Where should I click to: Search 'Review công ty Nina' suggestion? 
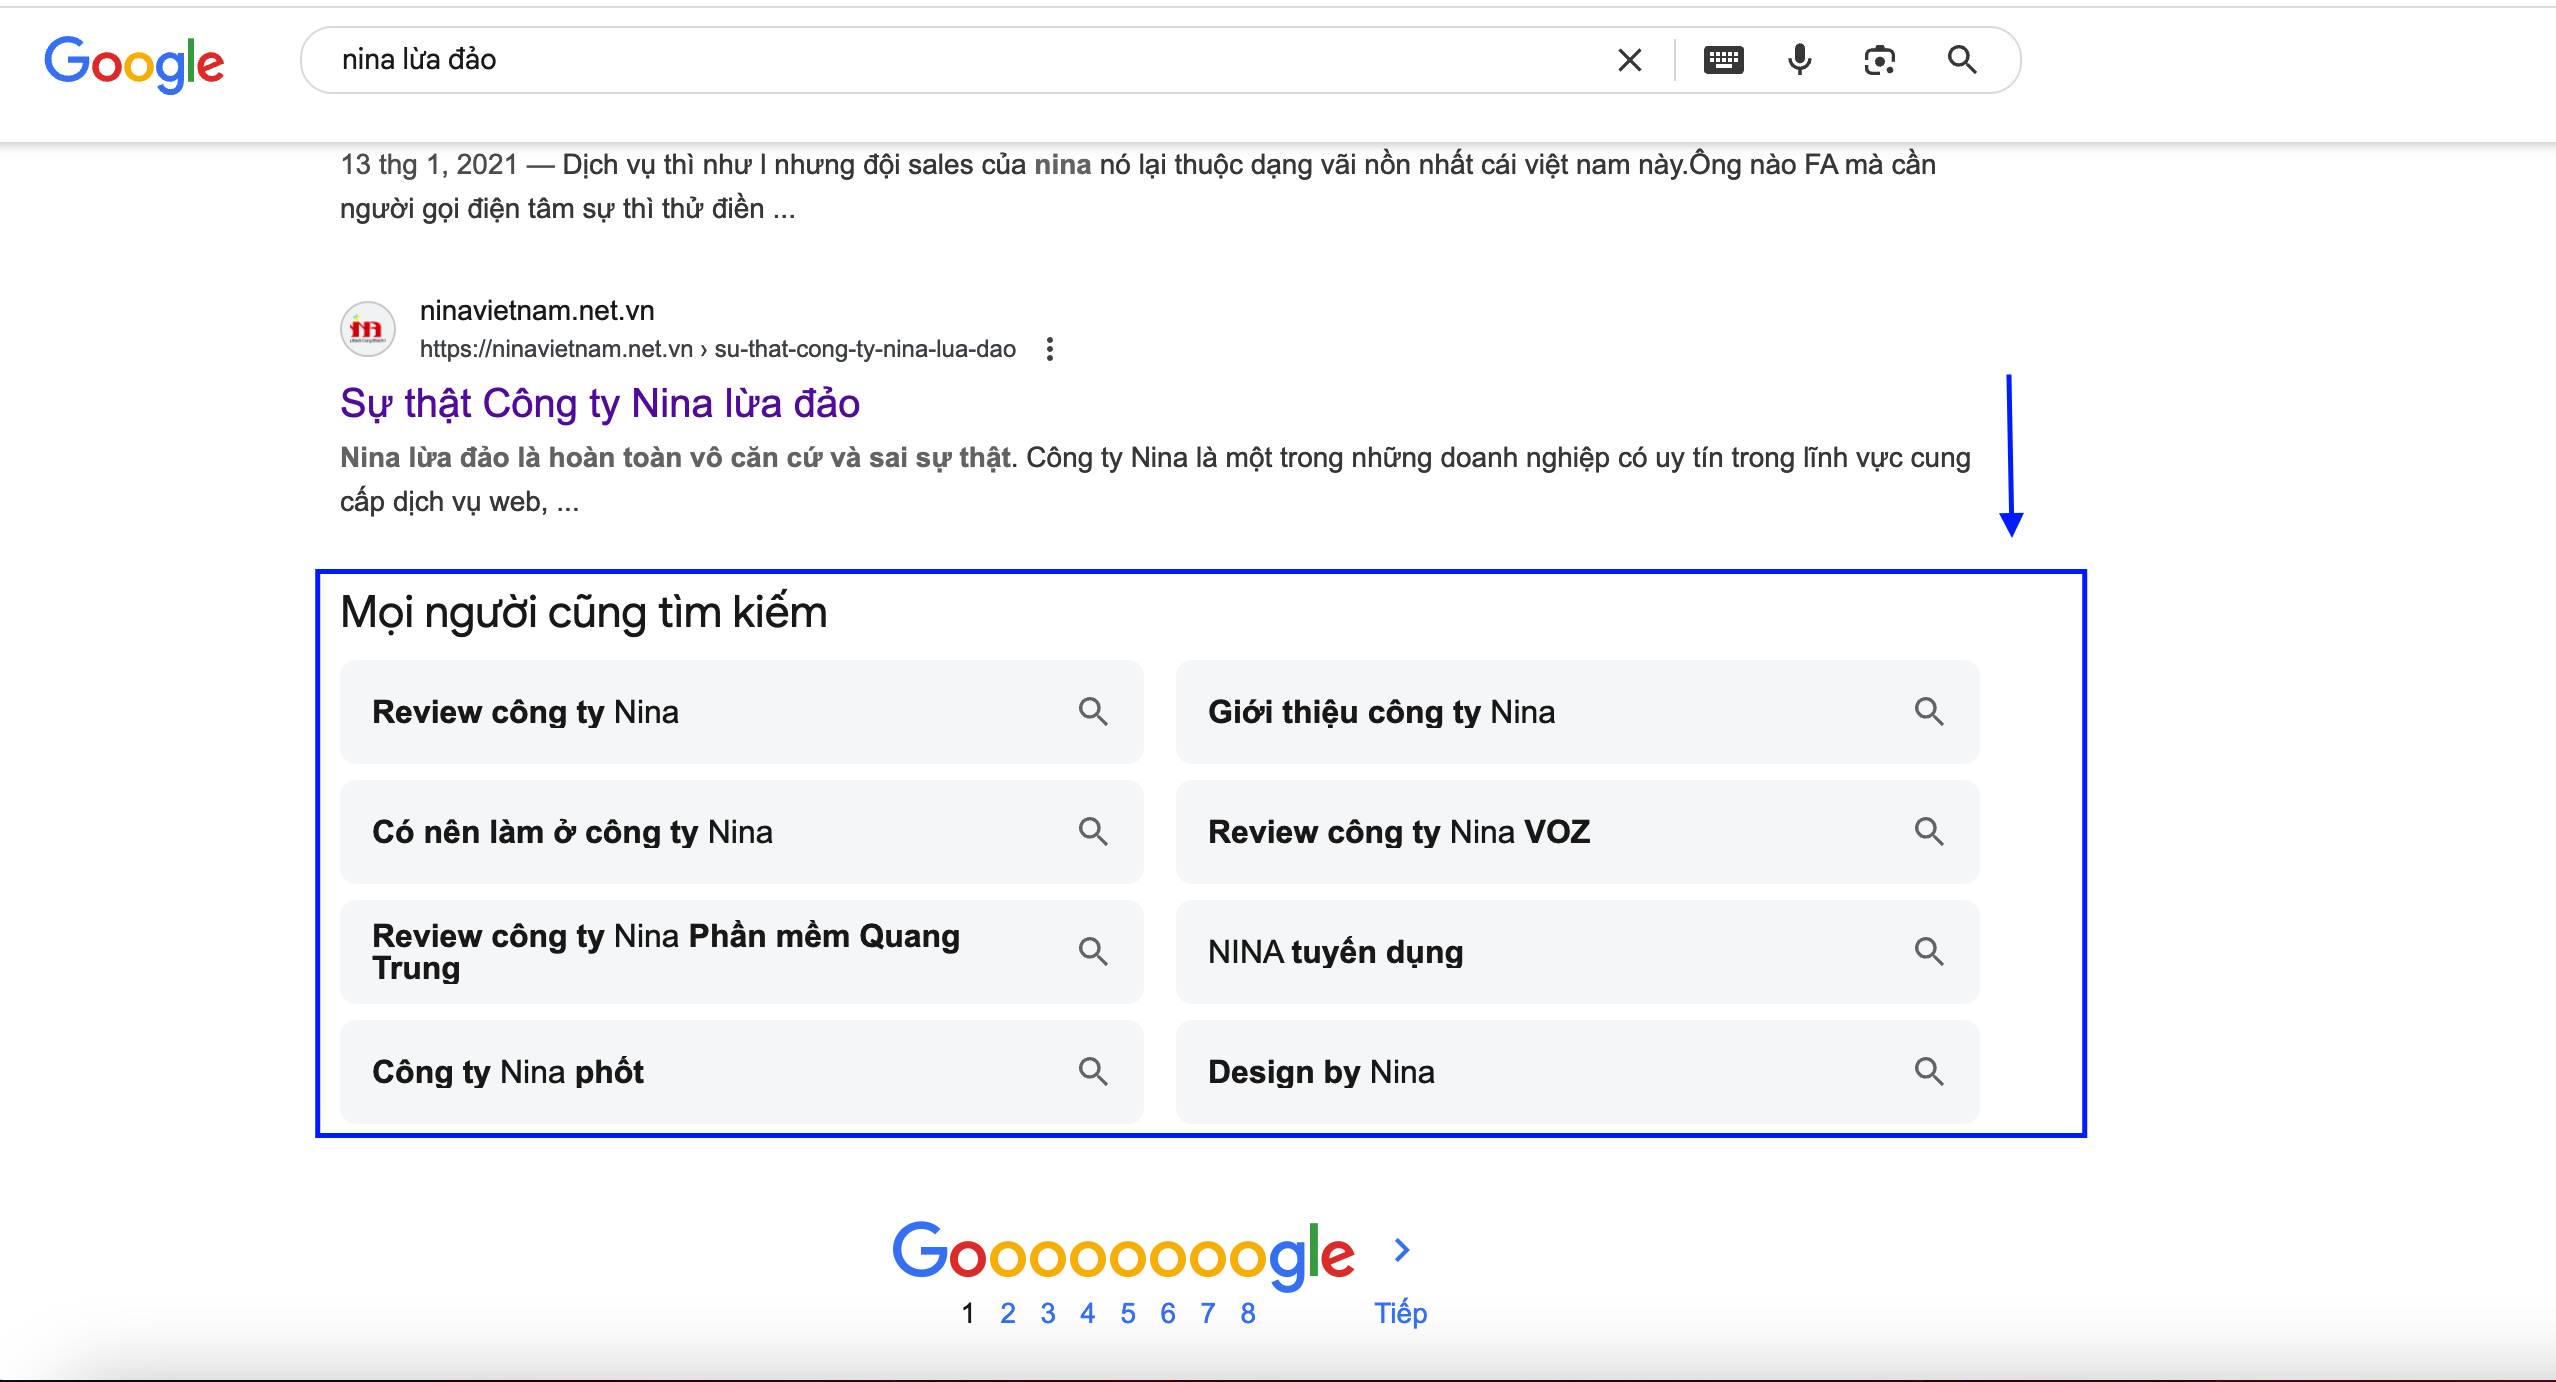[x=741, y=712]
